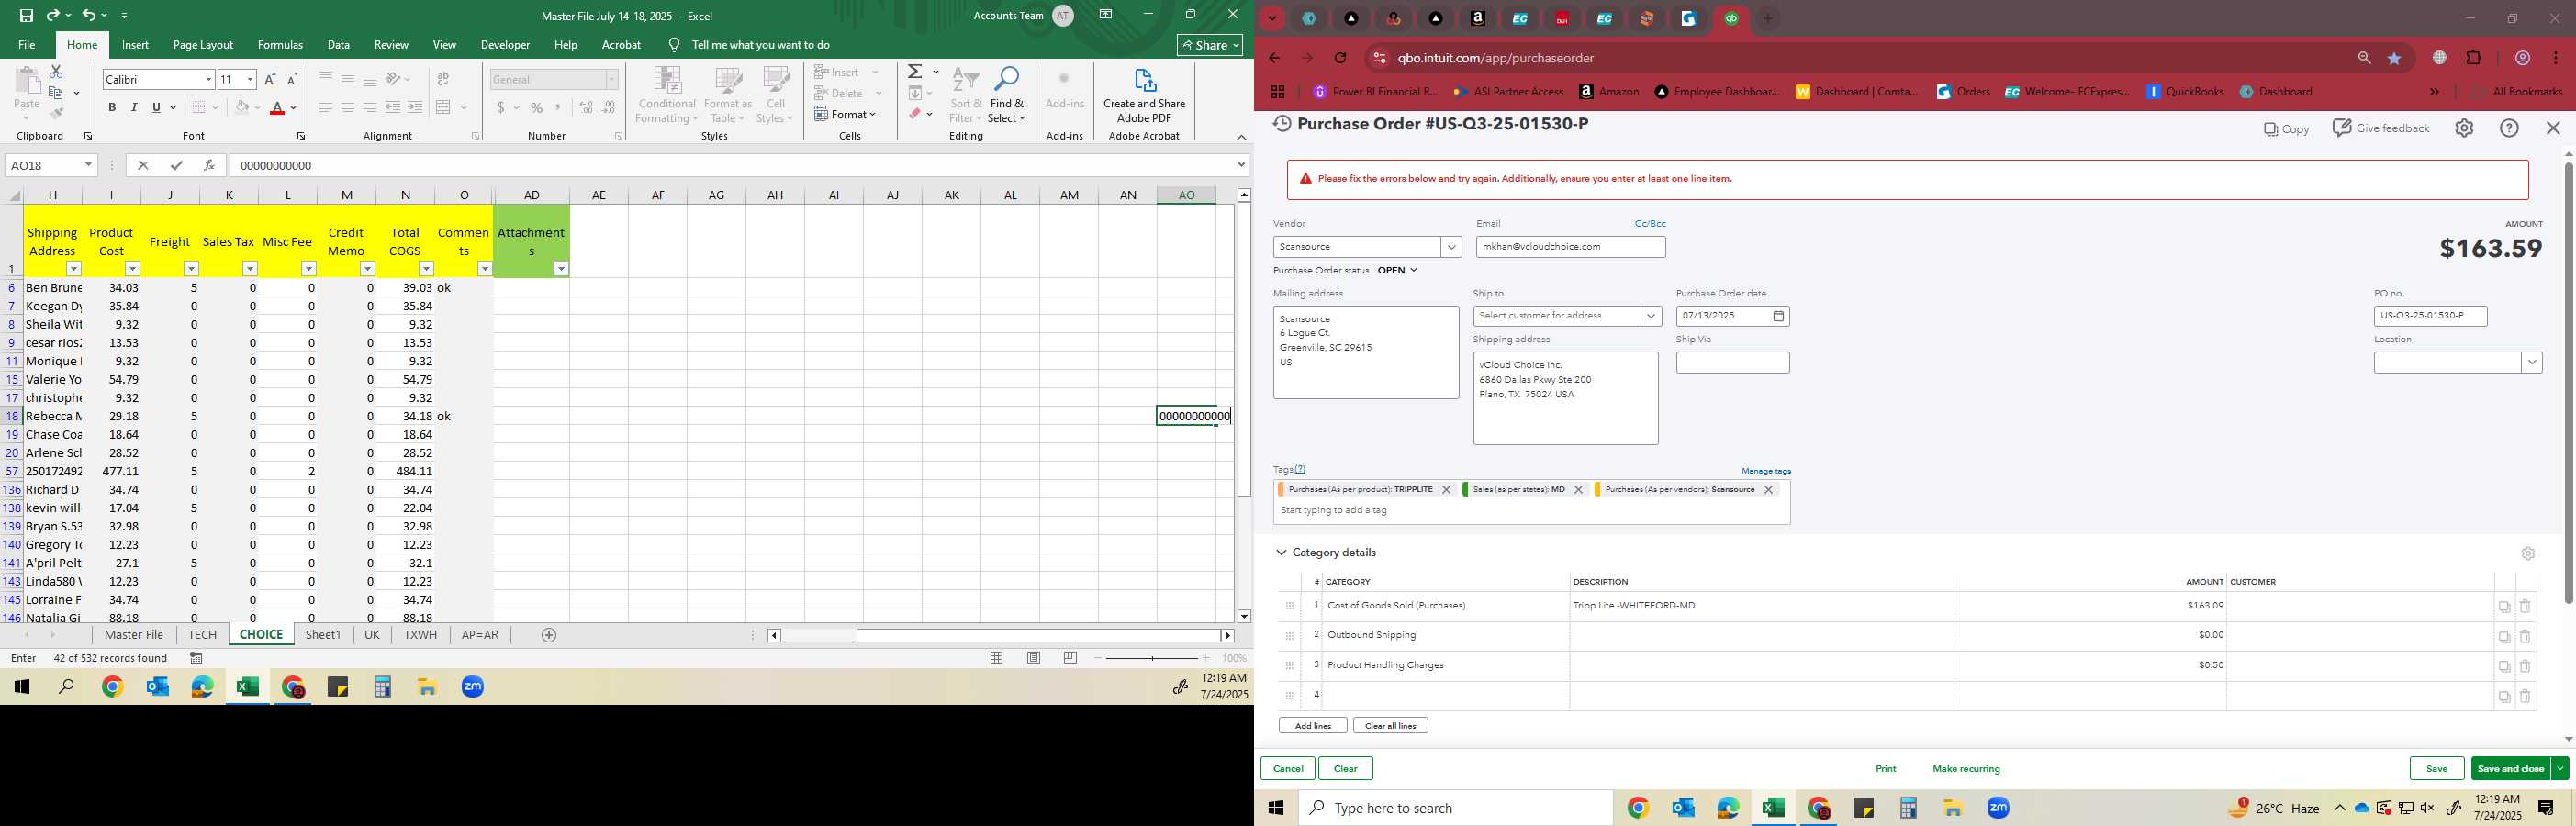The height and width of the screenshot is (826, 2576).
Task: Click Conditional Formatting icon
Action: pyautogui.click(x=667, y=95)
